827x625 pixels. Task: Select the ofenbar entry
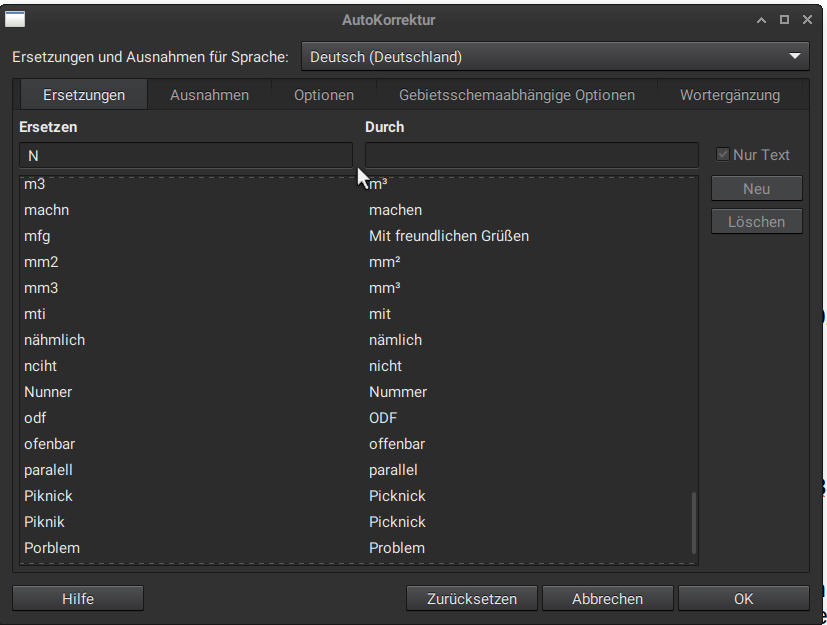click(x=359, y=444)
